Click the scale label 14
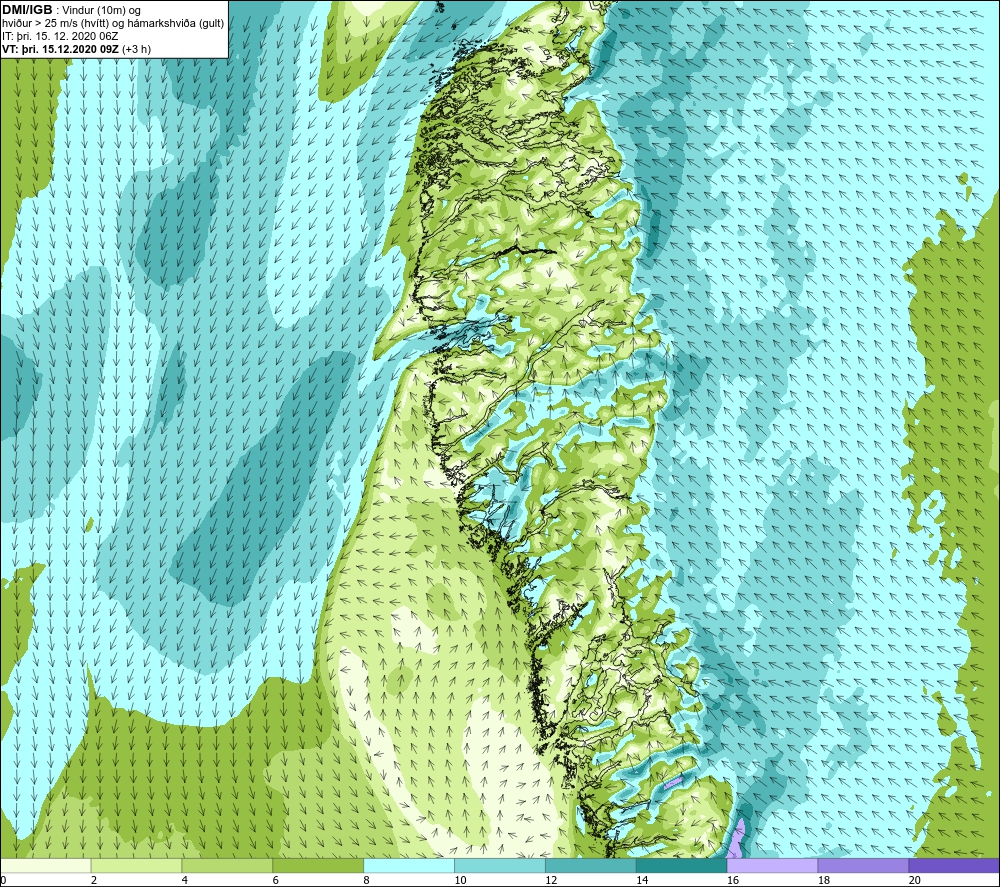1000x887 pixels. point(642,880)
